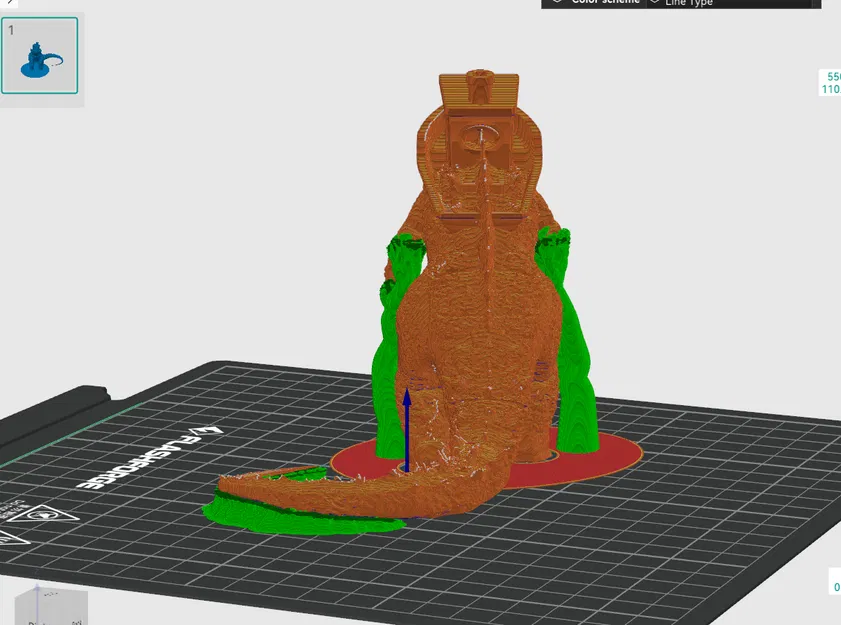
Task: Click the top face of the view orientation cube
Action: click(50, 592)
